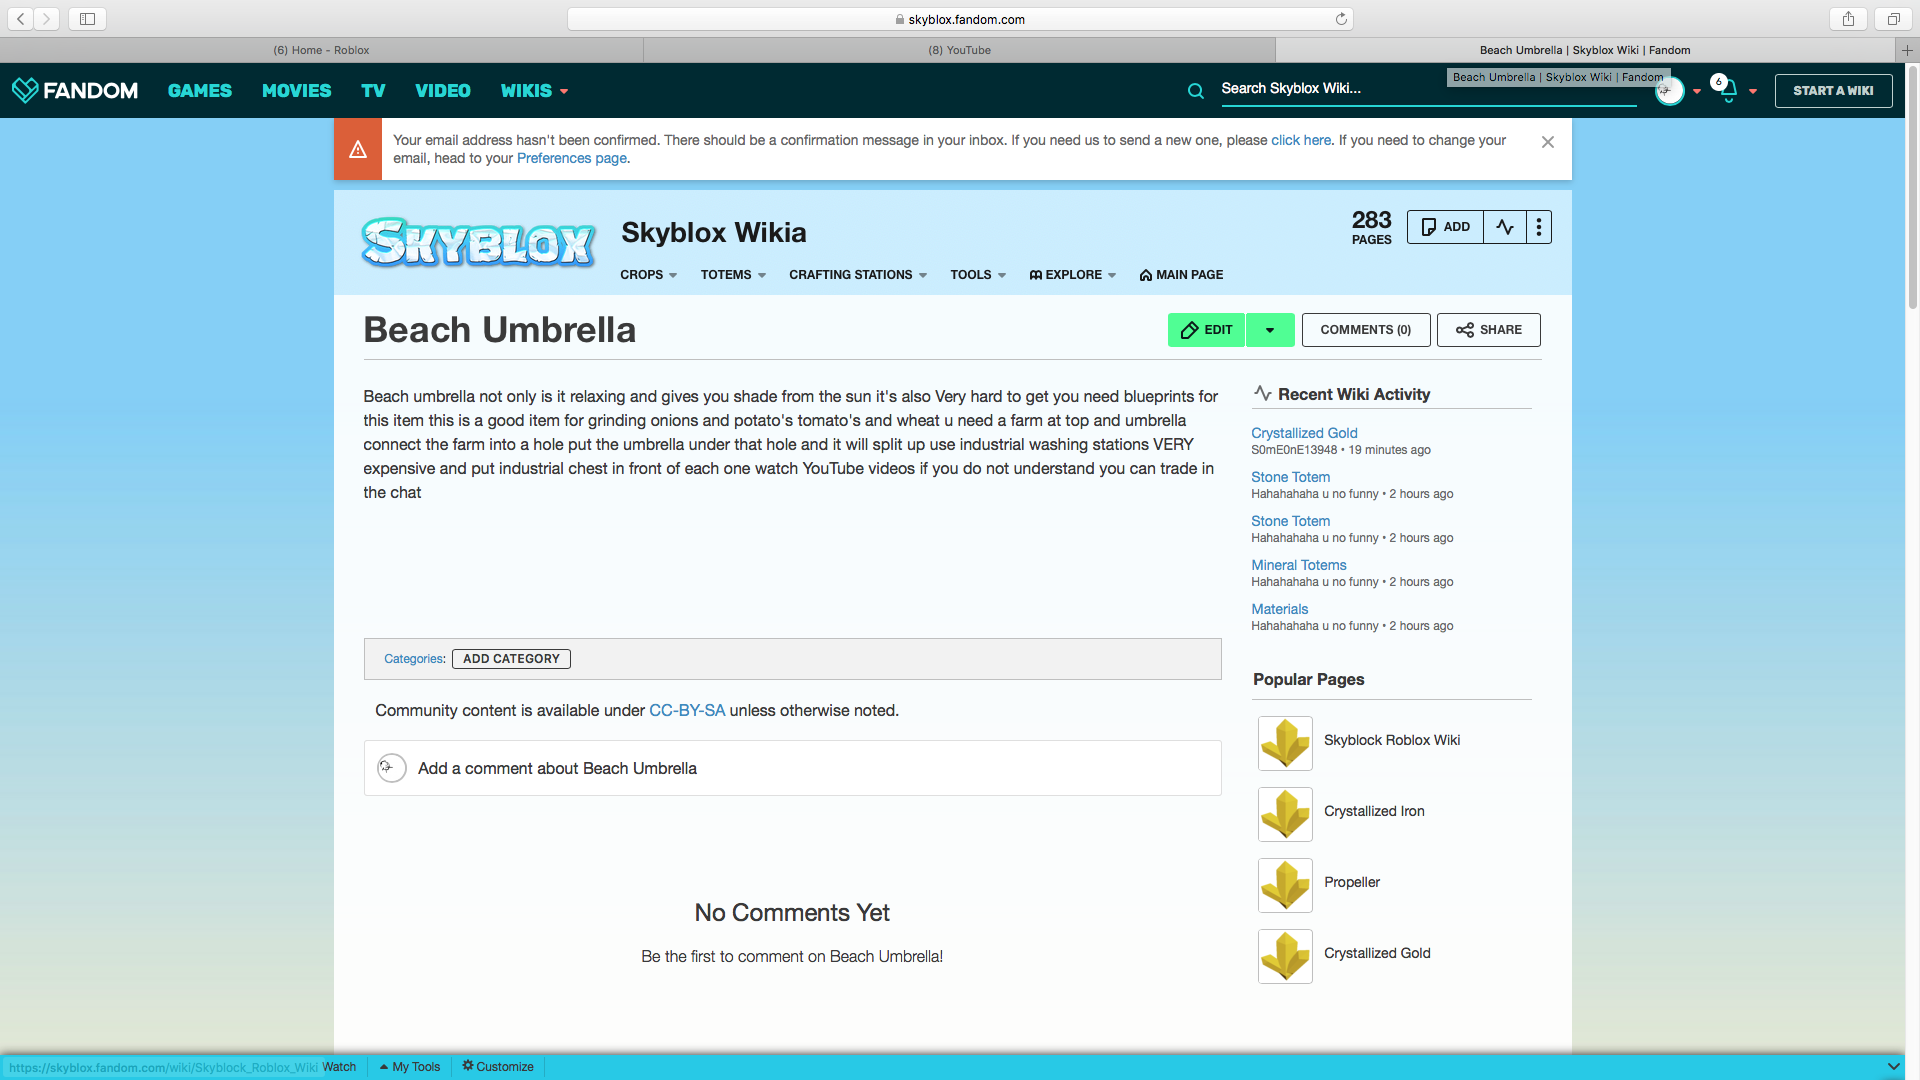Switch to the YouTube tab
The image size is (1920, 1080).
[x=959, y=50]
